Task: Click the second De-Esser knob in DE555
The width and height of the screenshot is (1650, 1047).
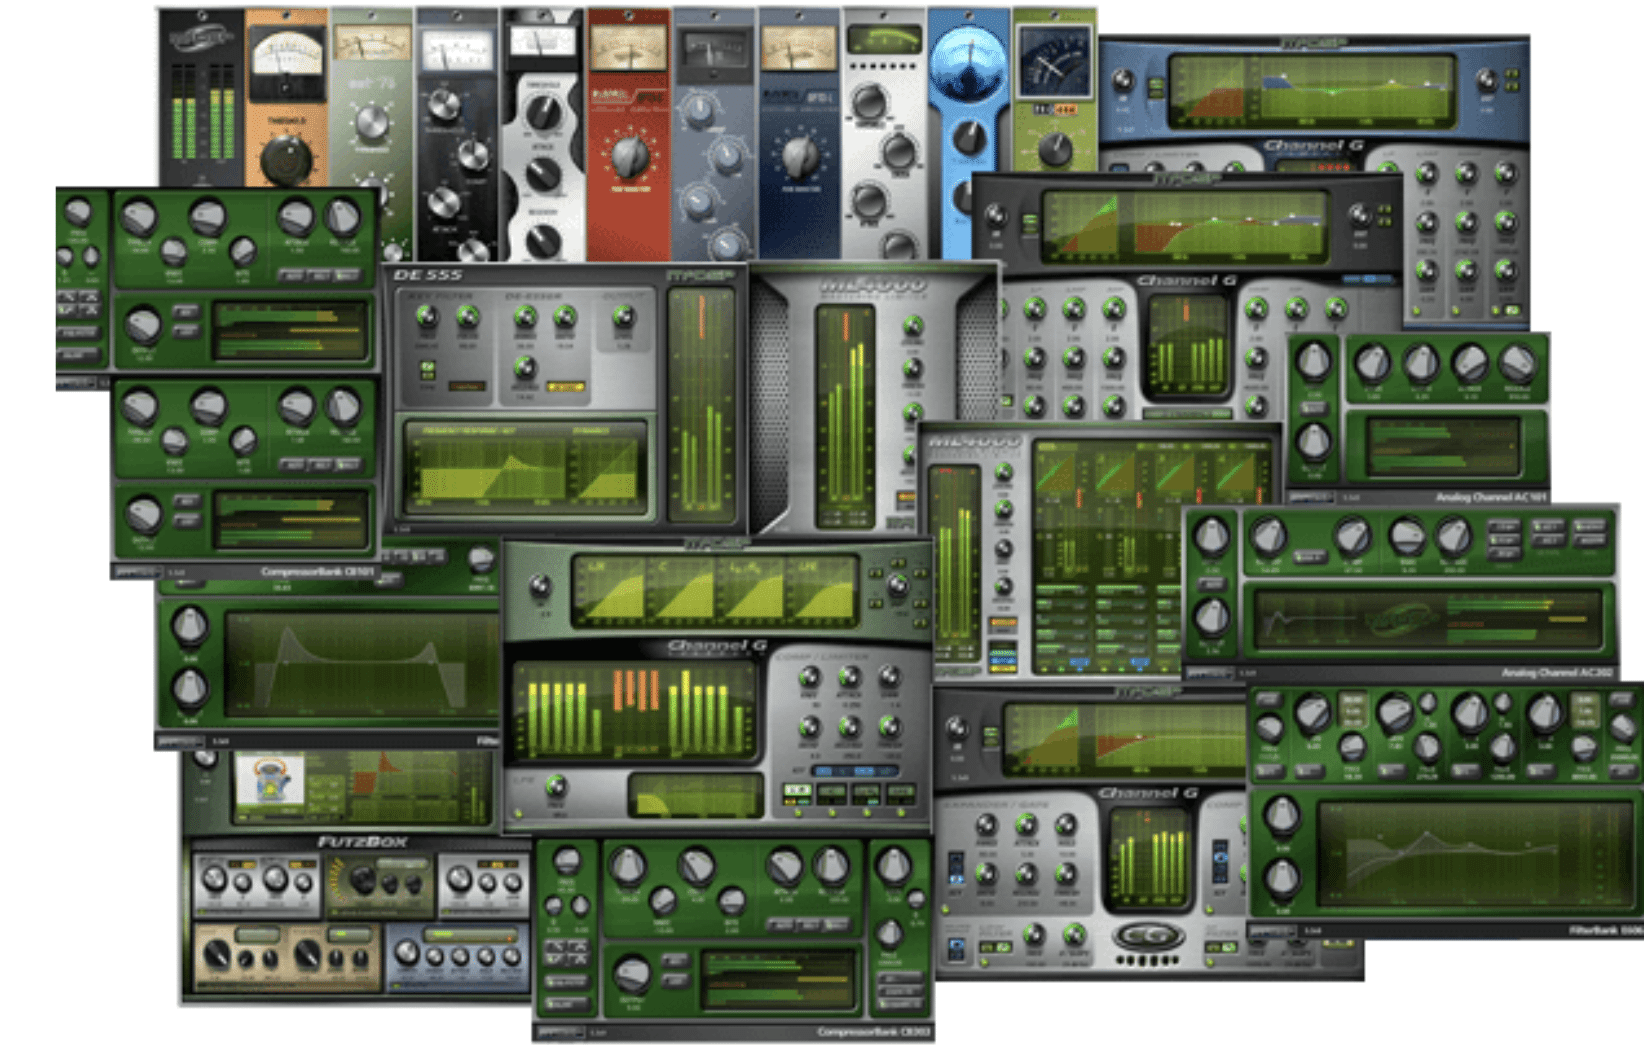Action: click(x=565, y=317)
